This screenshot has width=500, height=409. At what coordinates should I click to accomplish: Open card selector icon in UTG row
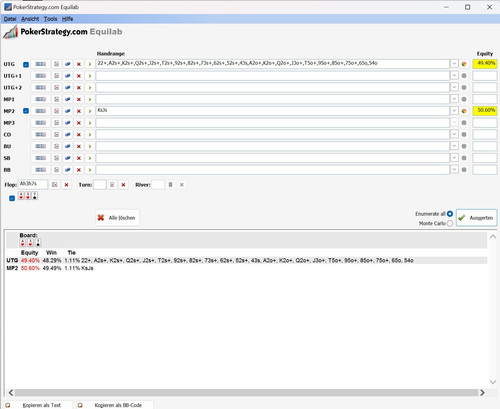57,64
